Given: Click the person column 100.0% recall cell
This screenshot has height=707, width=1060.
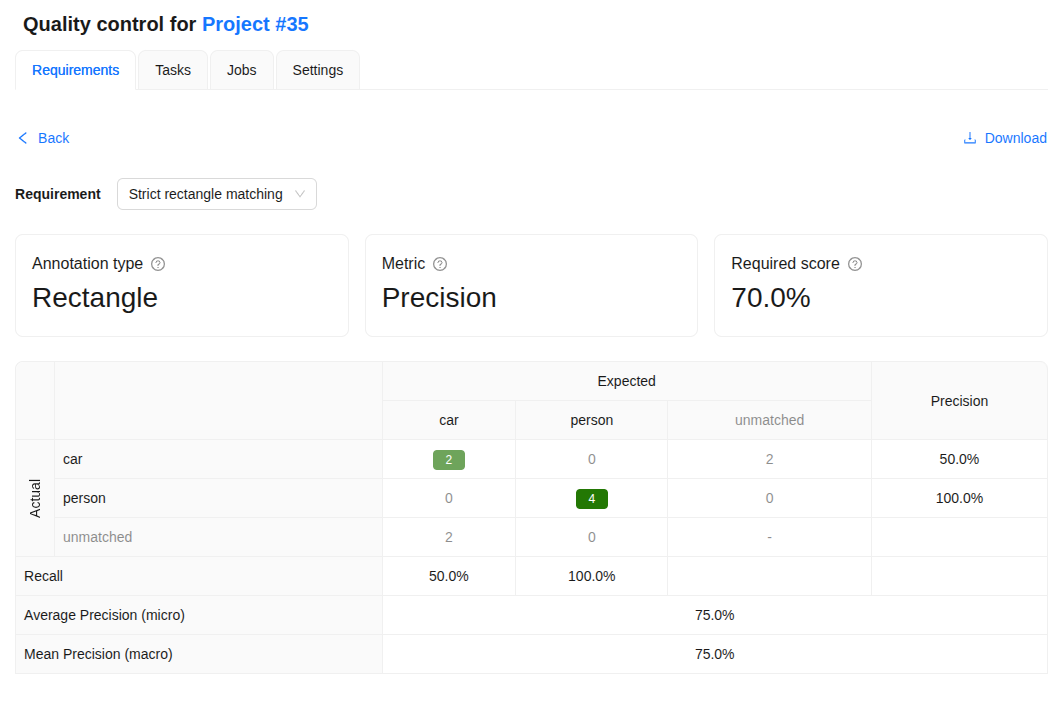Looking at the screenshot, I should (x=592, y=577).
